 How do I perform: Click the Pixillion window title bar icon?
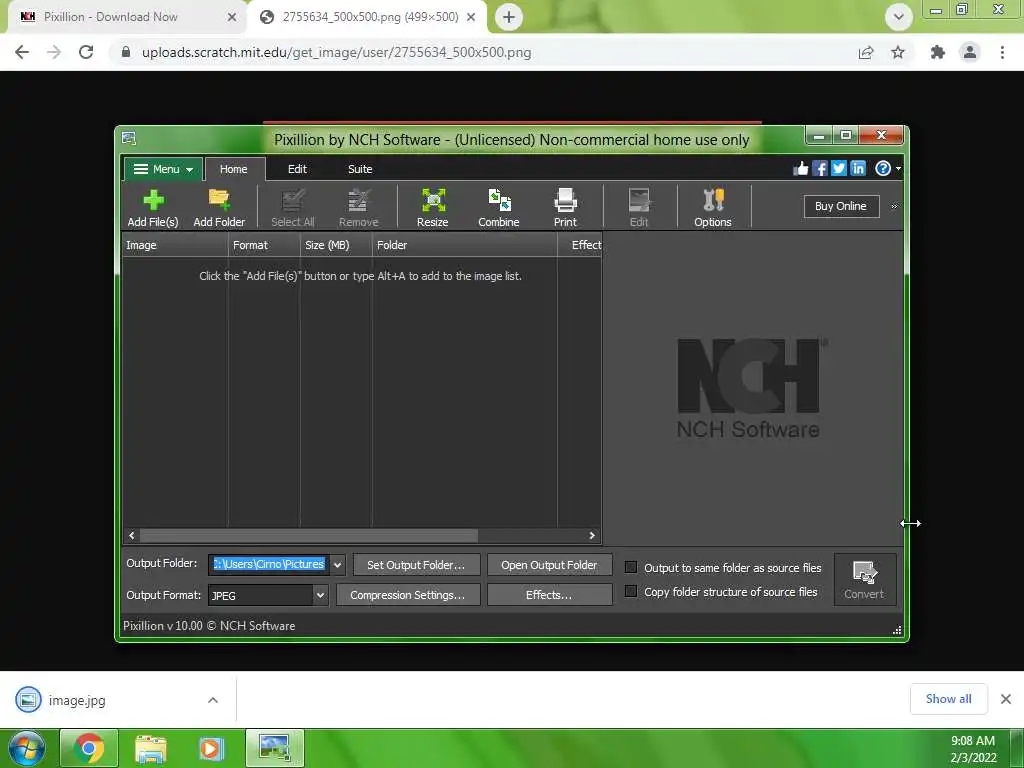pyautogui.click(x=129, y=138)
